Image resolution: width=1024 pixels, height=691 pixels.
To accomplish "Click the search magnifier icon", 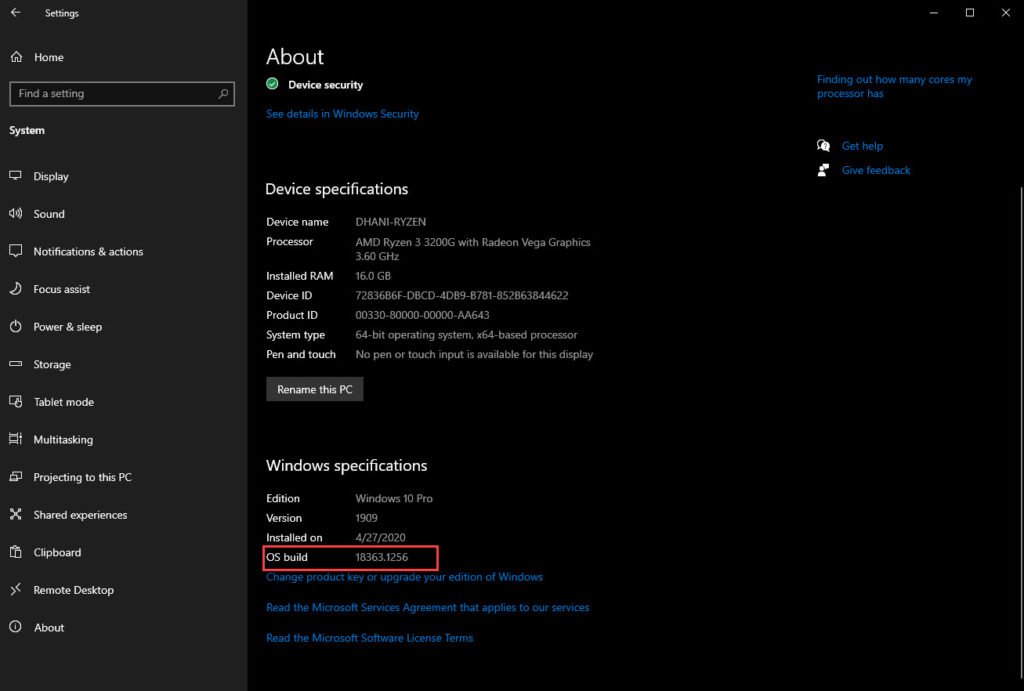I will (x=223, y=93).
